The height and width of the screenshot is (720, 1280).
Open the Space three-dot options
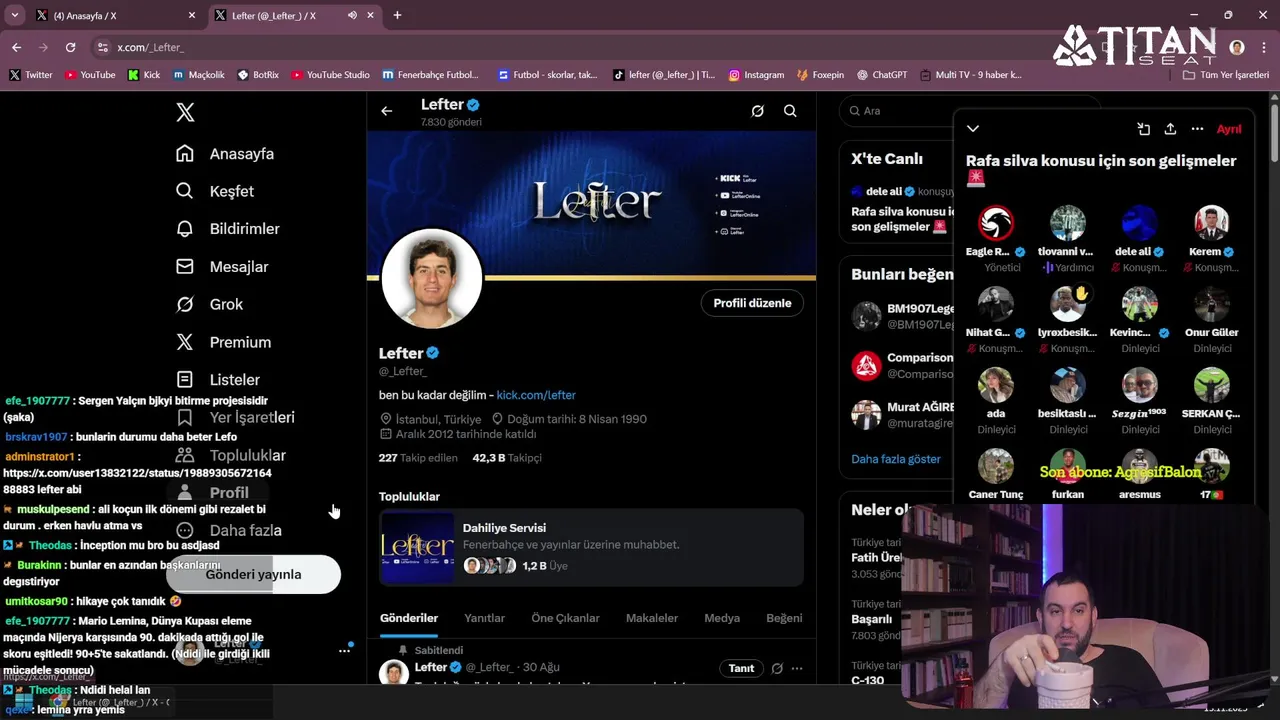coord(1197,129)
